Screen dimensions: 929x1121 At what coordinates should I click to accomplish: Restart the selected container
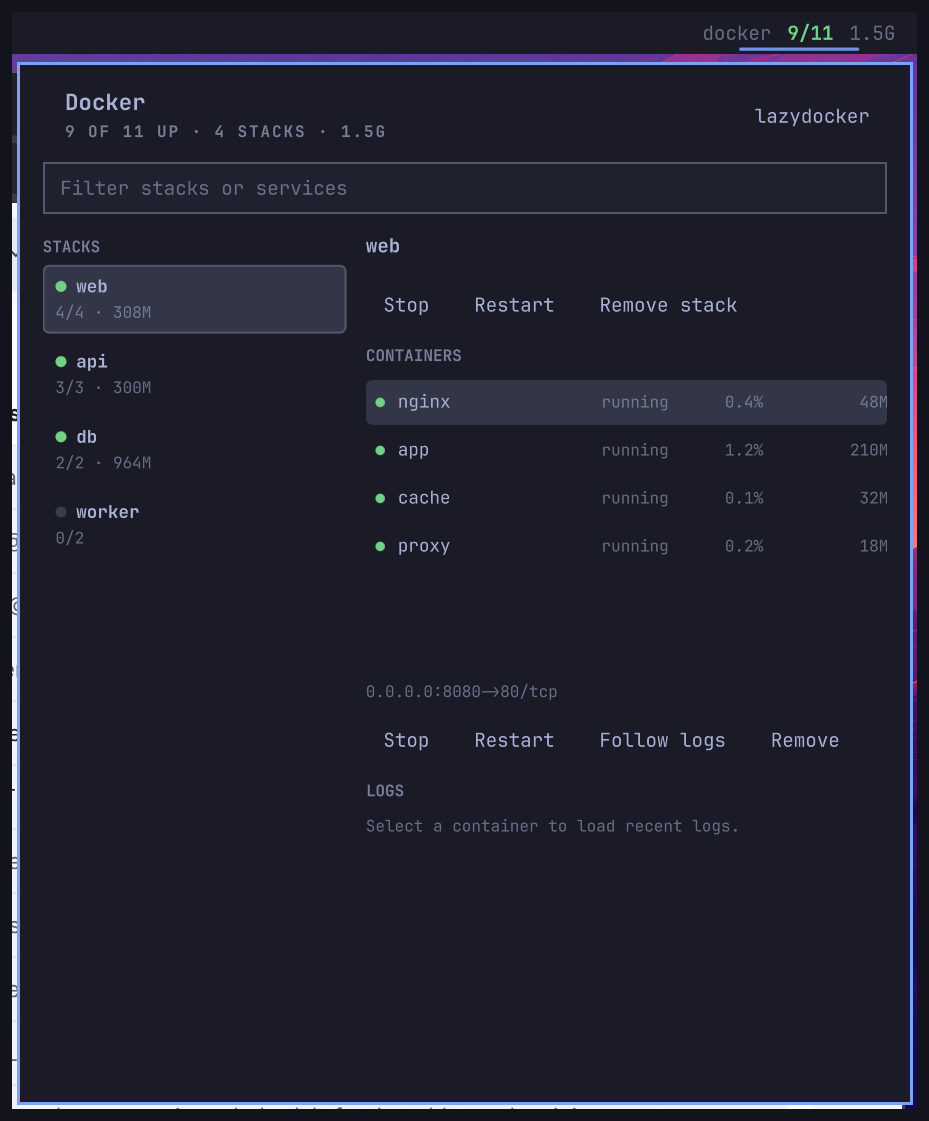point(514,741)
